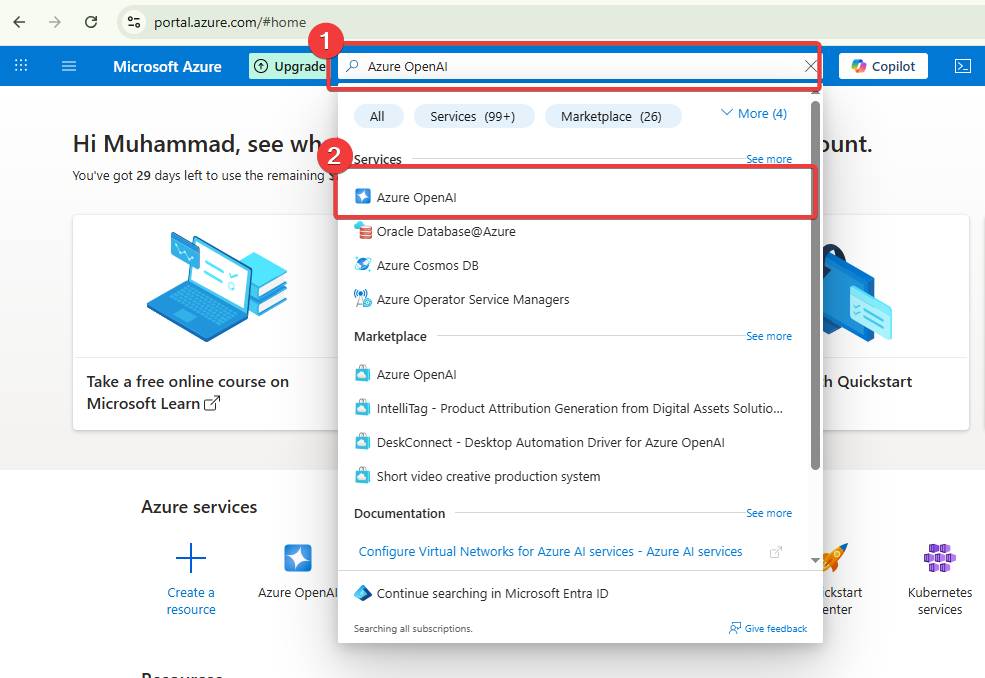This screenshot has width=985, height=678.
Task: Select the All filter tab
Action: pyautogui.click(x=377, y=116)
